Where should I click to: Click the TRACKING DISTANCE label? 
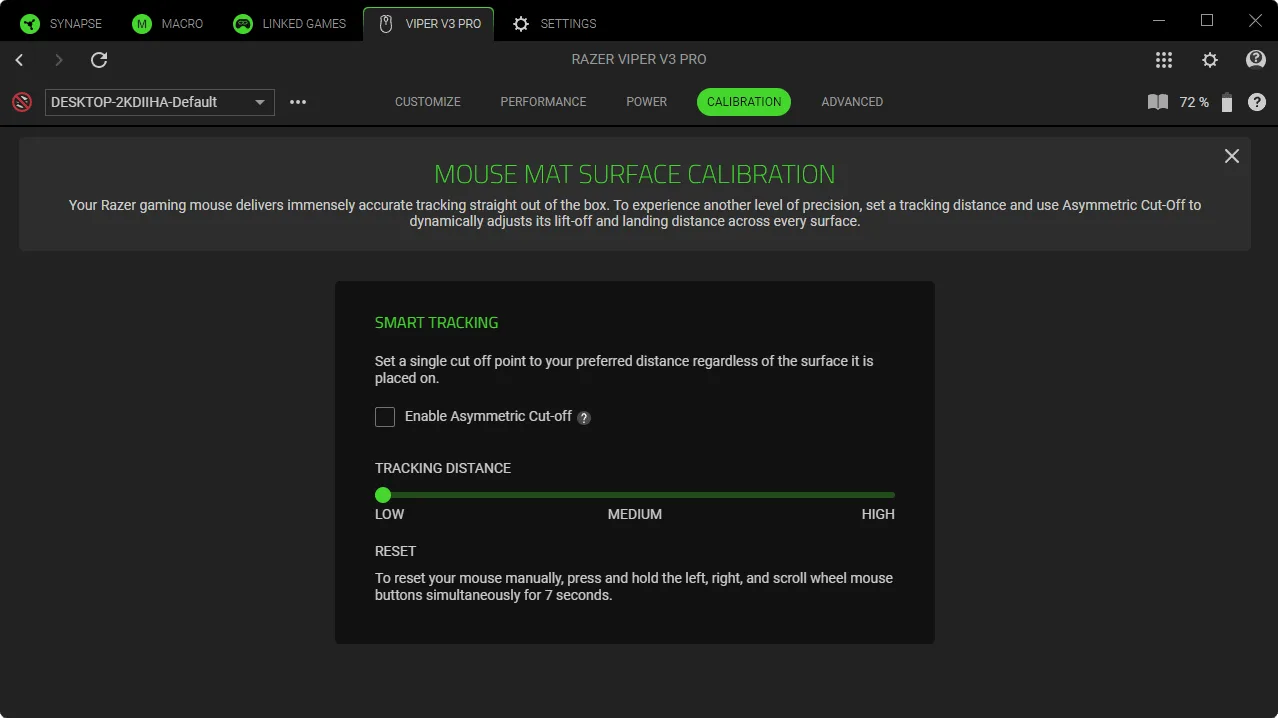pos(443,468)
